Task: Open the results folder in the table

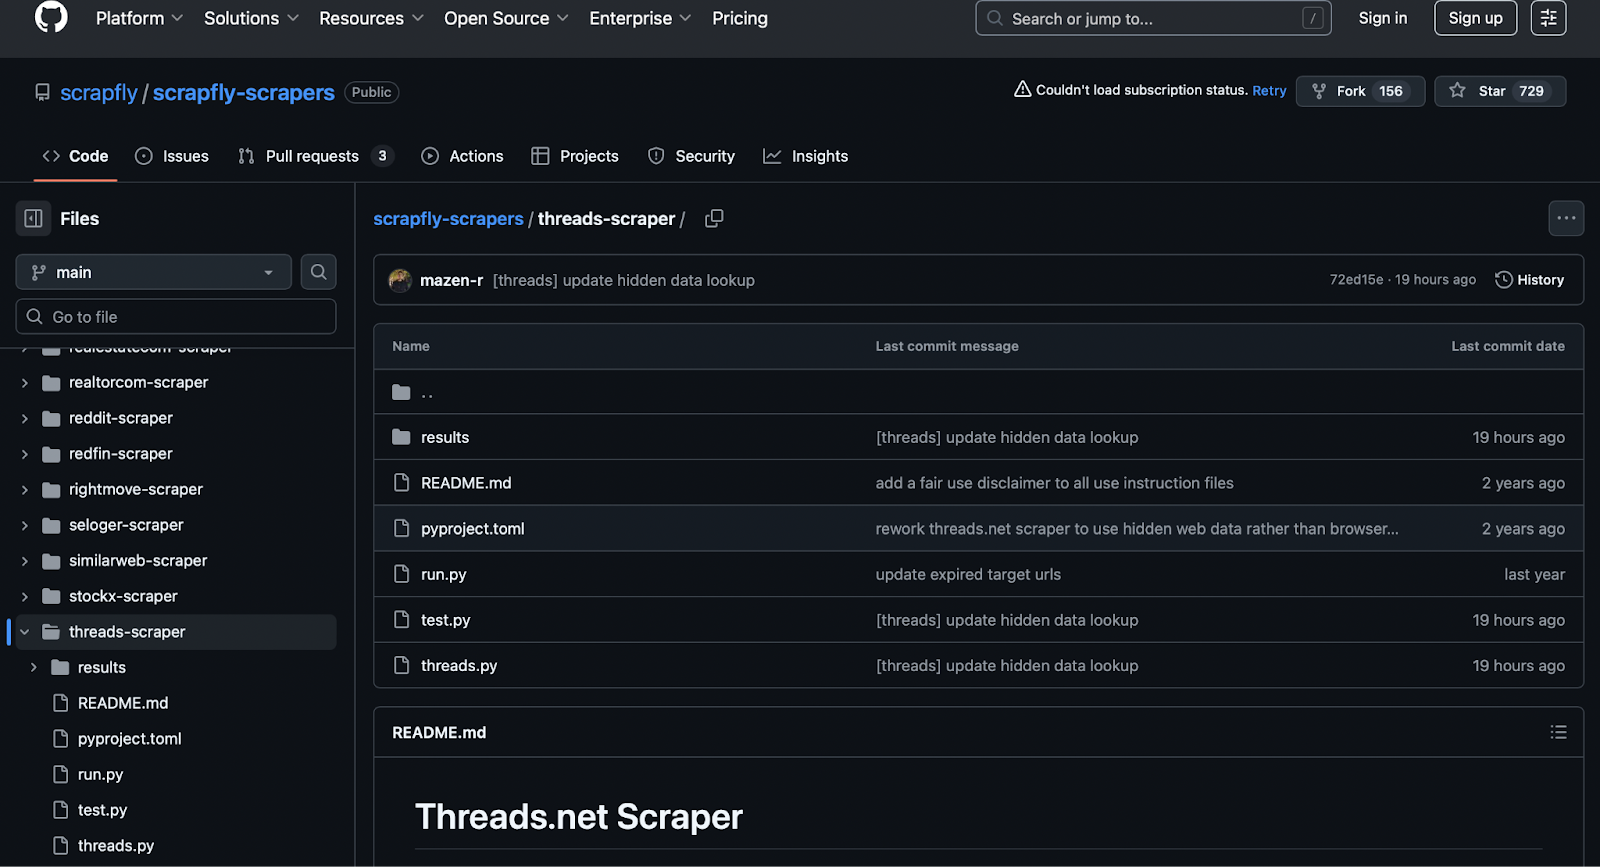Action: 445,437
